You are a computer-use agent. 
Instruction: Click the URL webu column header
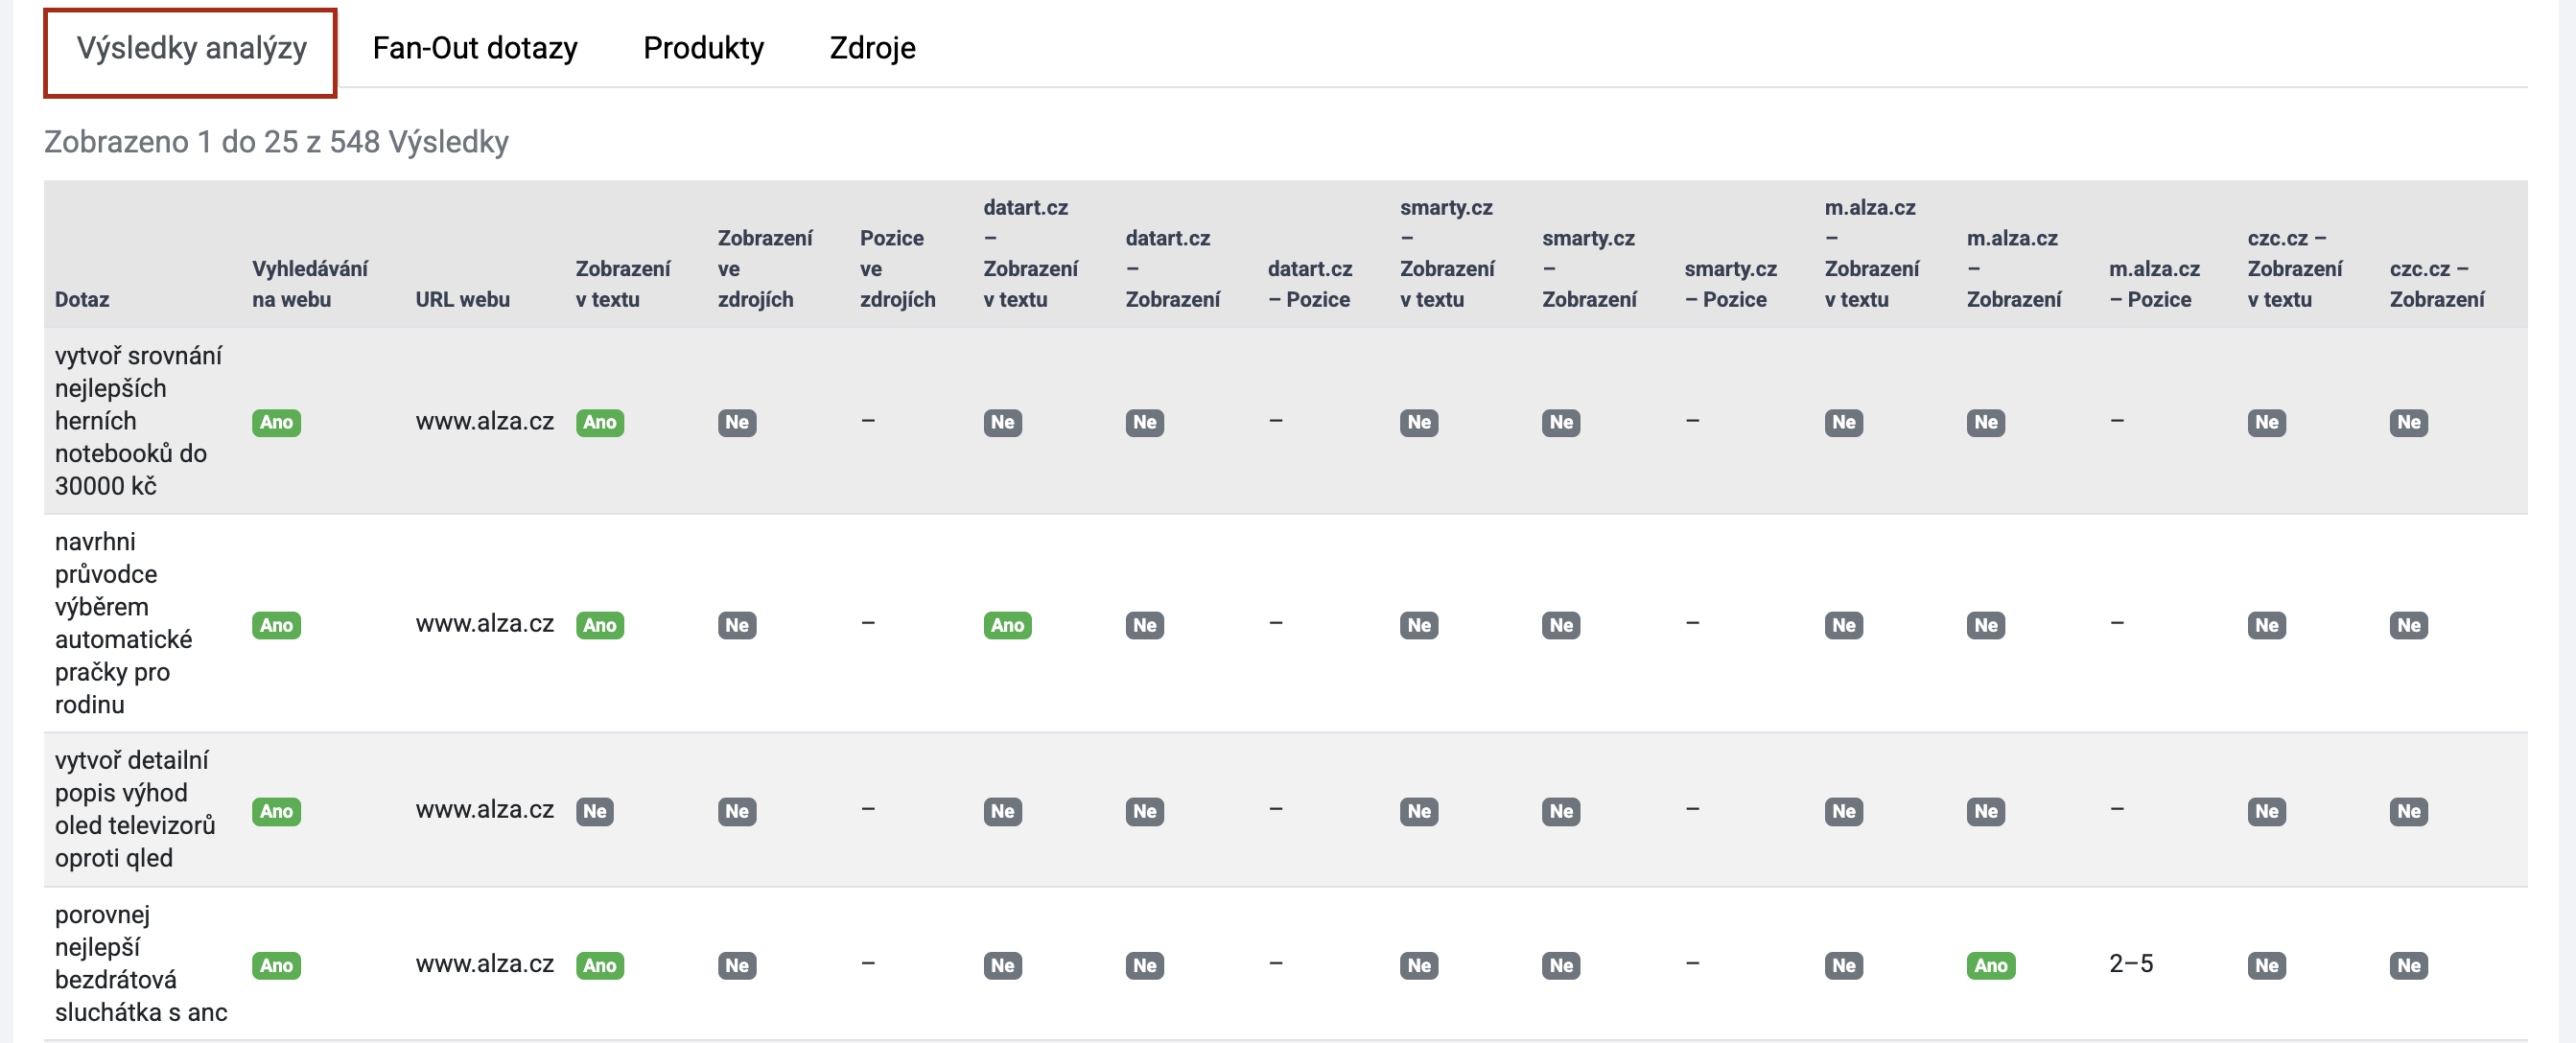coord(462,299)
